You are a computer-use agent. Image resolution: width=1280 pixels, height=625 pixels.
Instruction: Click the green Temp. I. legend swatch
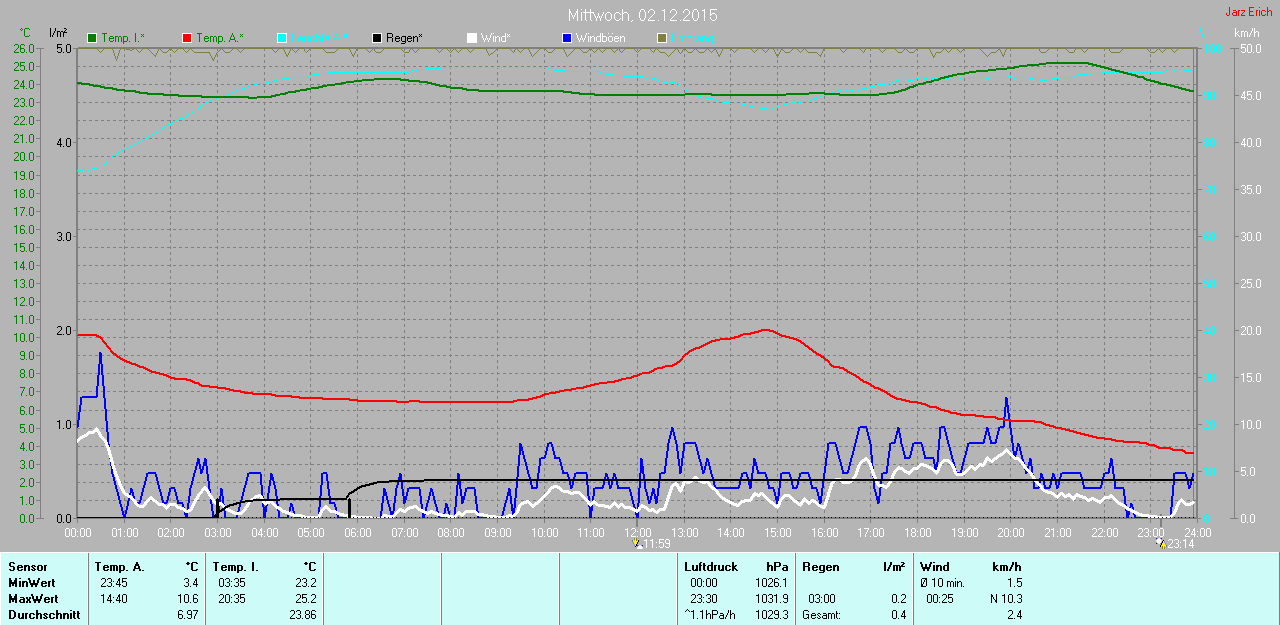click(93, 38)
